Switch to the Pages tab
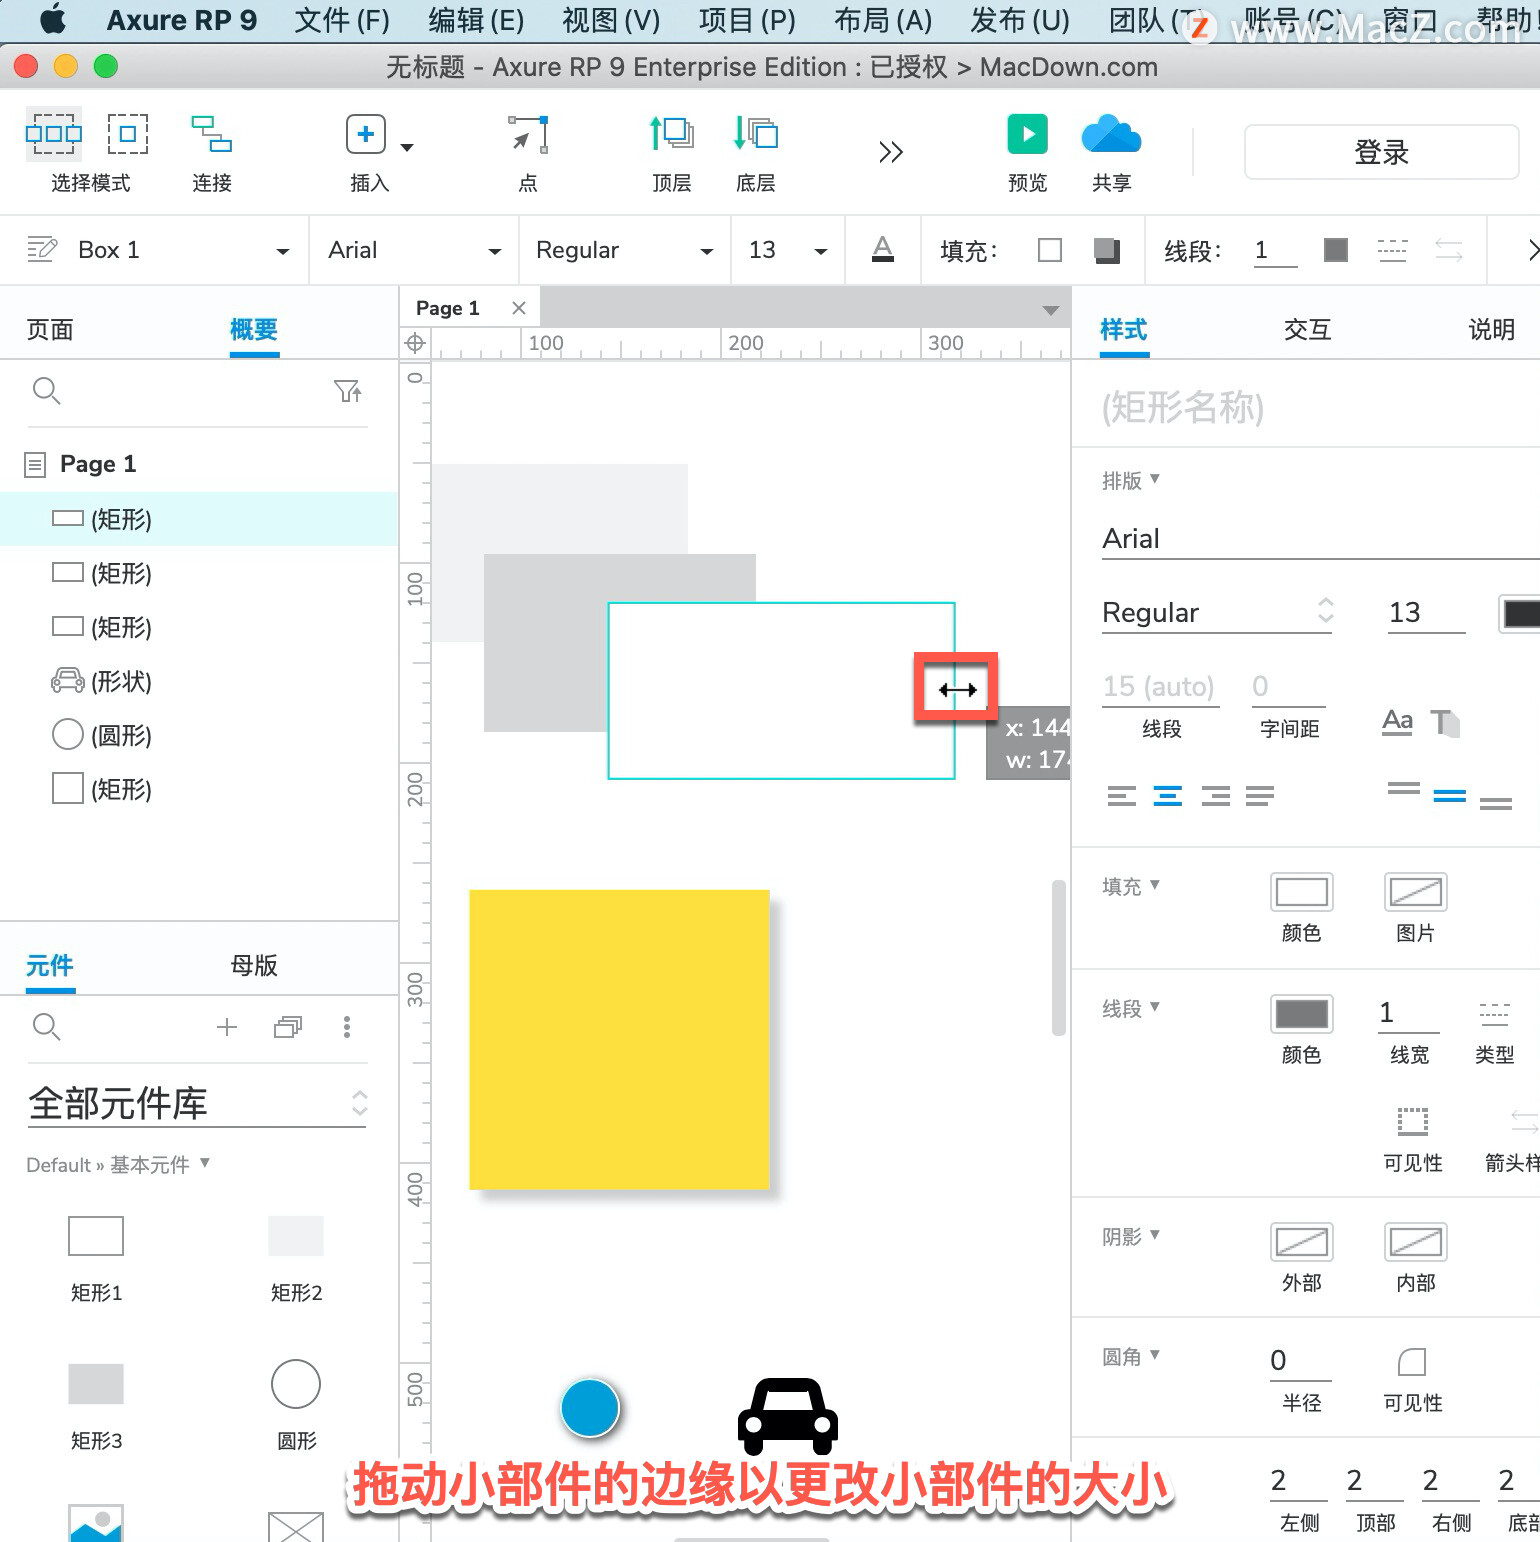Viewport: 1540px width, 1542px height. (50, 329)
